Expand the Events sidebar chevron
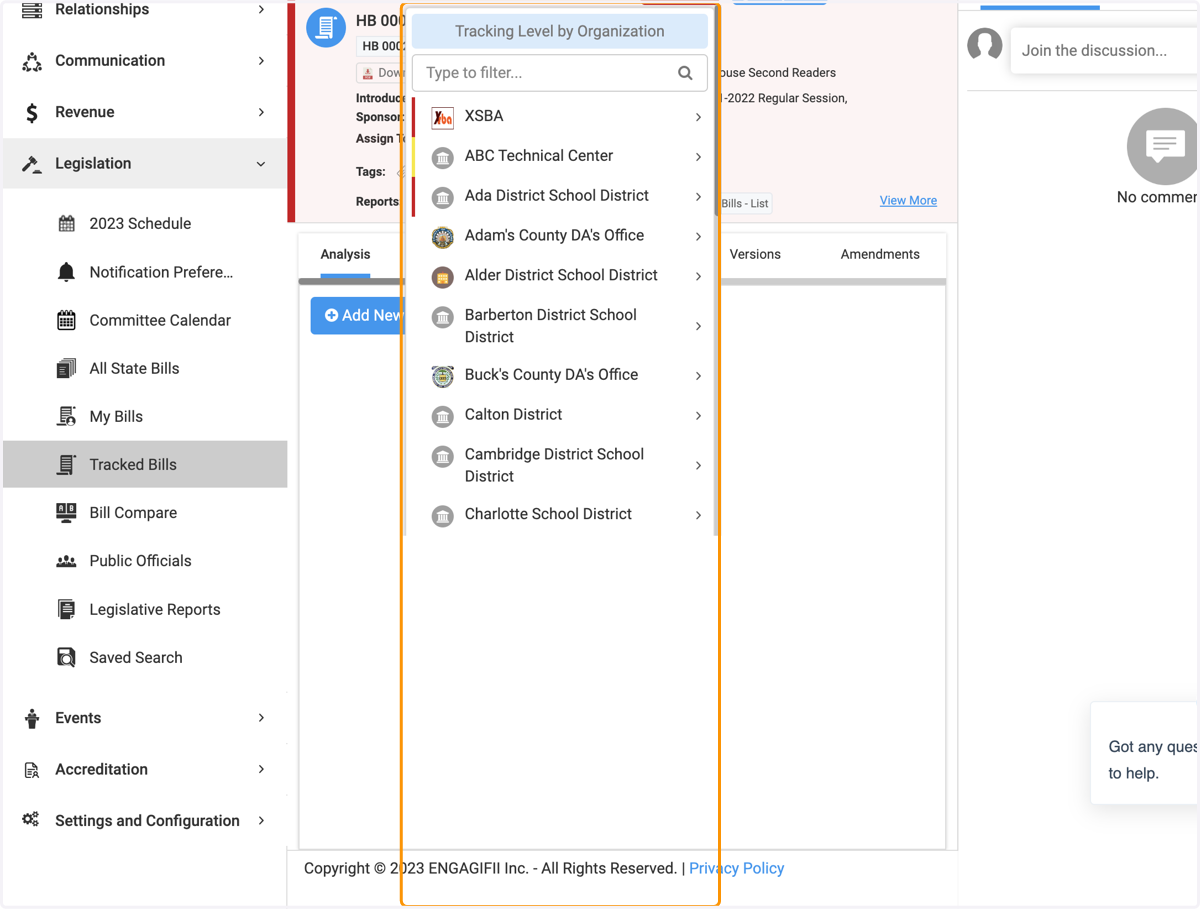This screenshot has width=1200, height=909. 261,718
